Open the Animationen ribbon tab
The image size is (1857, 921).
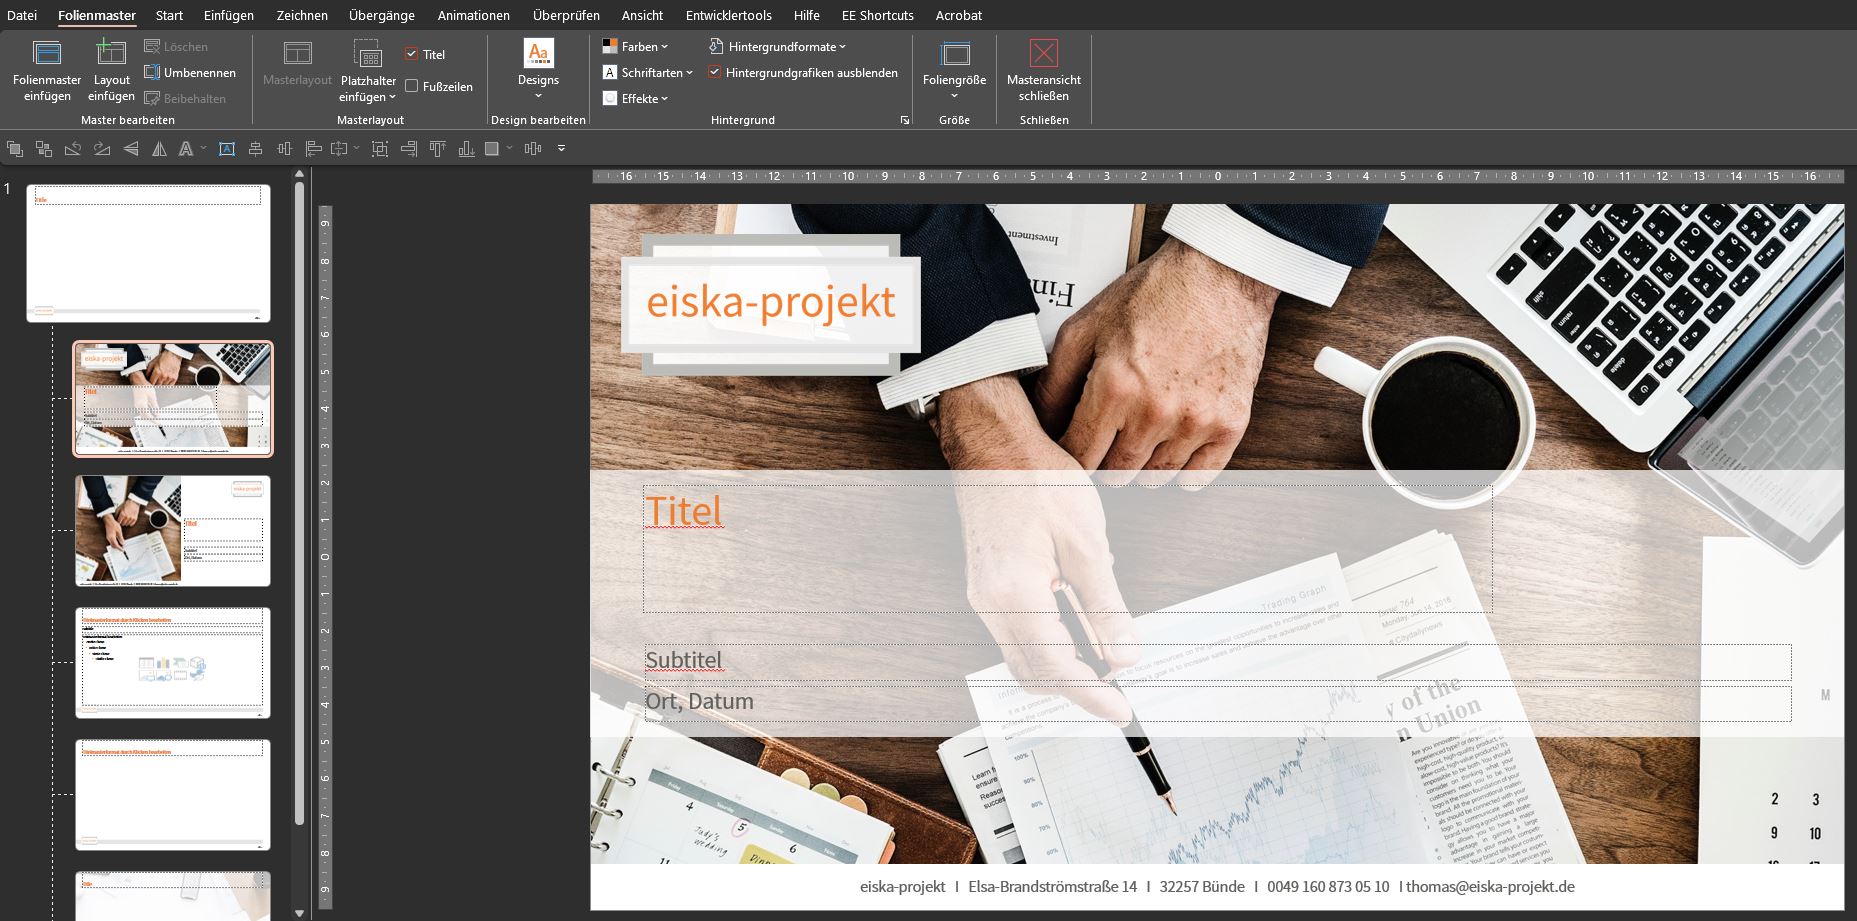pyautogui.click(x=474, y=15)
